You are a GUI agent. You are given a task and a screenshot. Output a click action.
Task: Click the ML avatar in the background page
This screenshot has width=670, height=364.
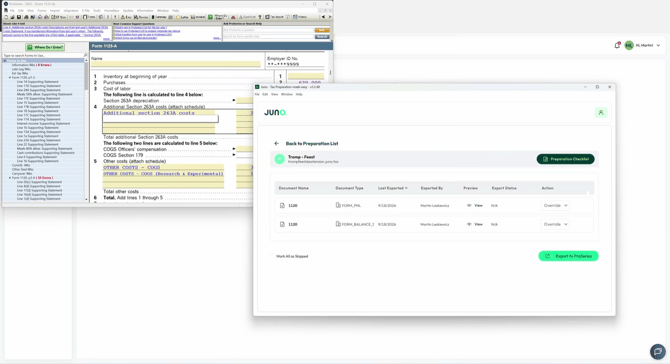pos(629,45)
